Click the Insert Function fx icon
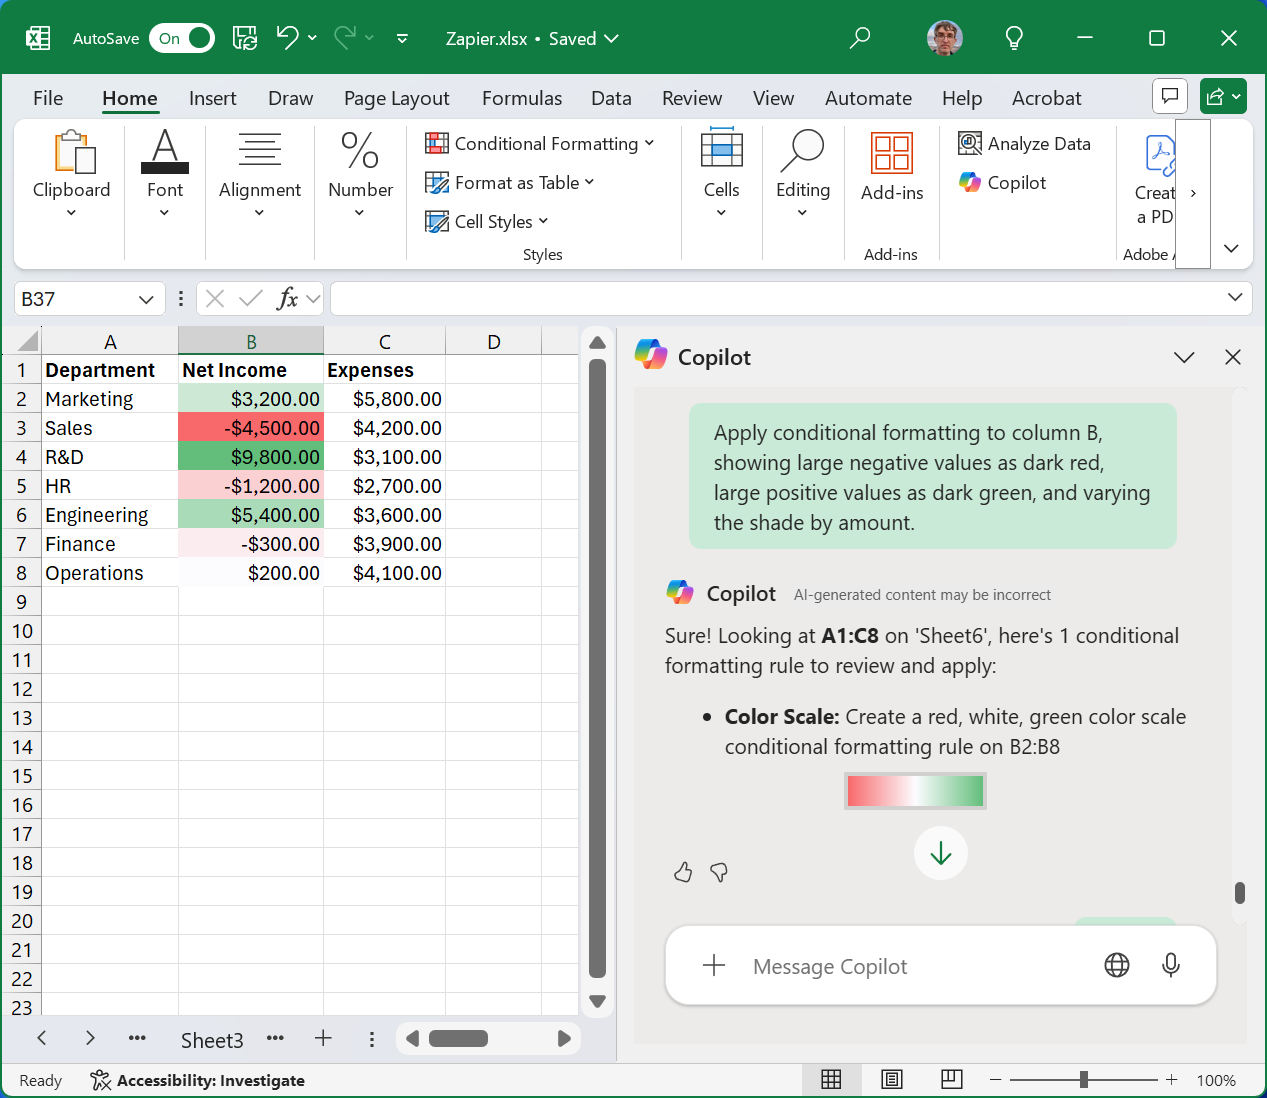Screen dimensions: 1267x1098 coord(287,298)
